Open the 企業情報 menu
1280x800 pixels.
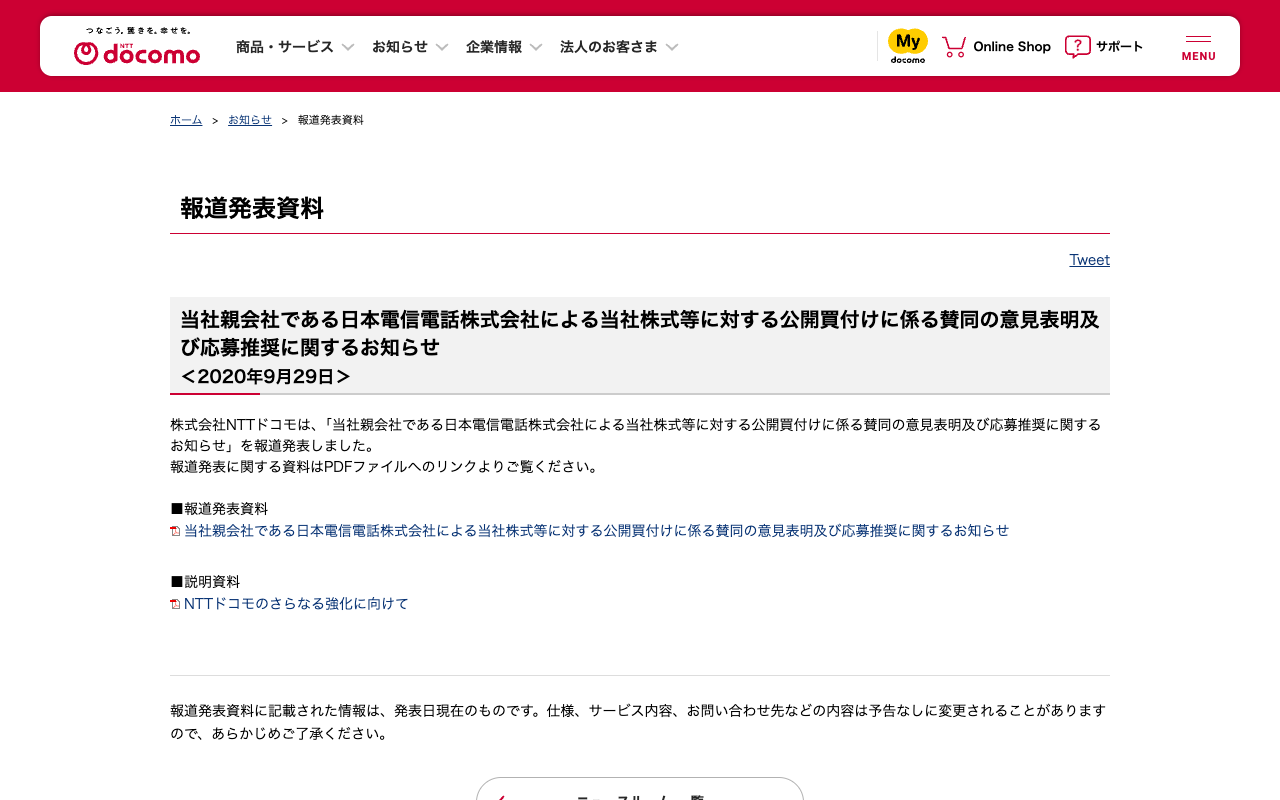pyautogui.click(x=494, y=47)
